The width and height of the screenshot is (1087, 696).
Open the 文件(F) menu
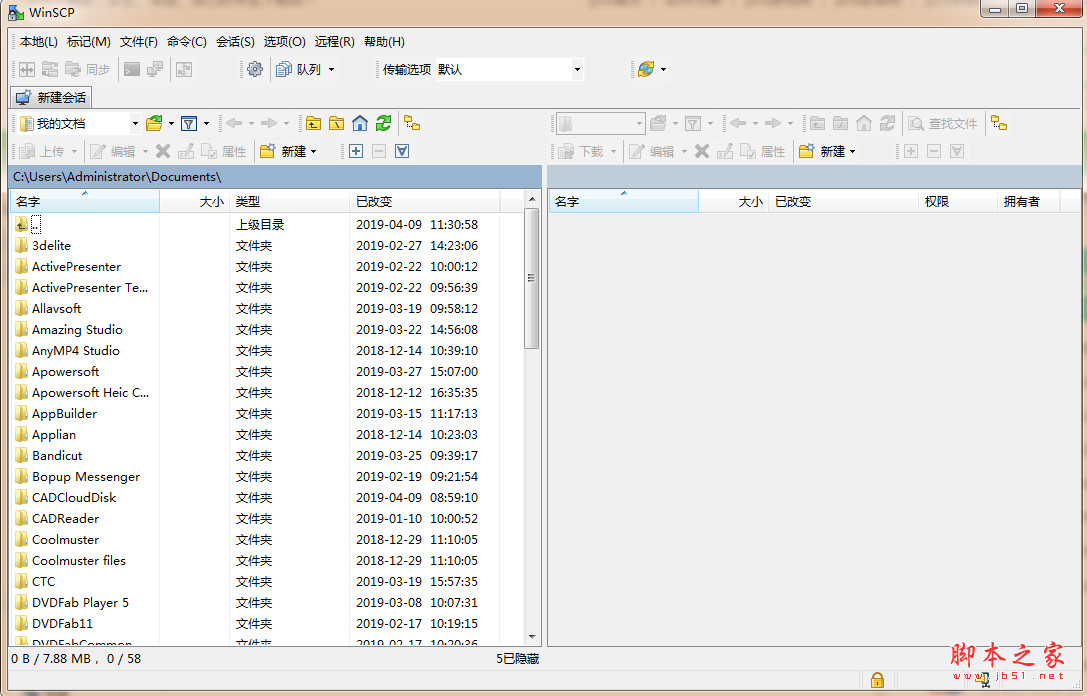139,42
